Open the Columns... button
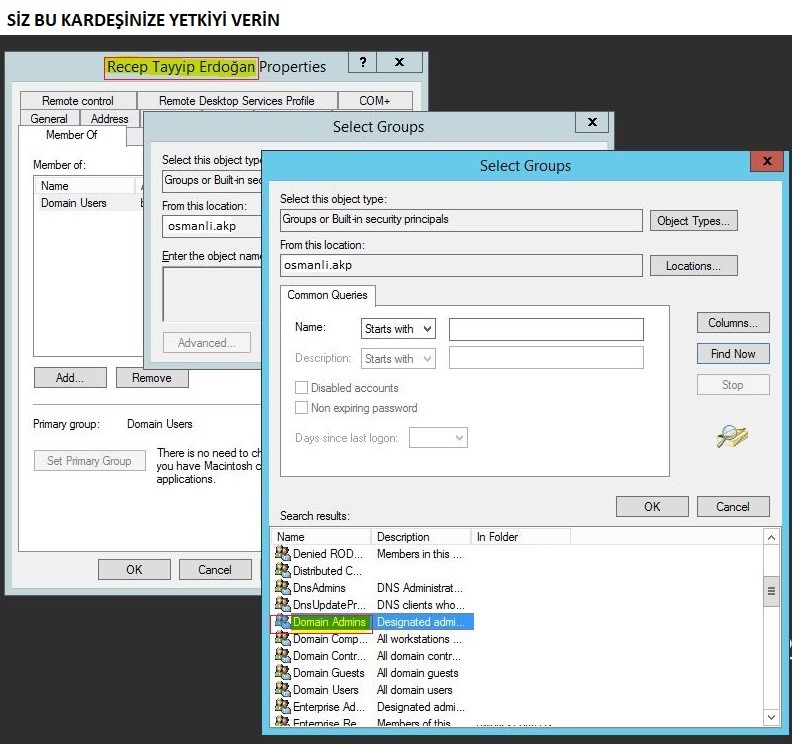 (733, 323)
